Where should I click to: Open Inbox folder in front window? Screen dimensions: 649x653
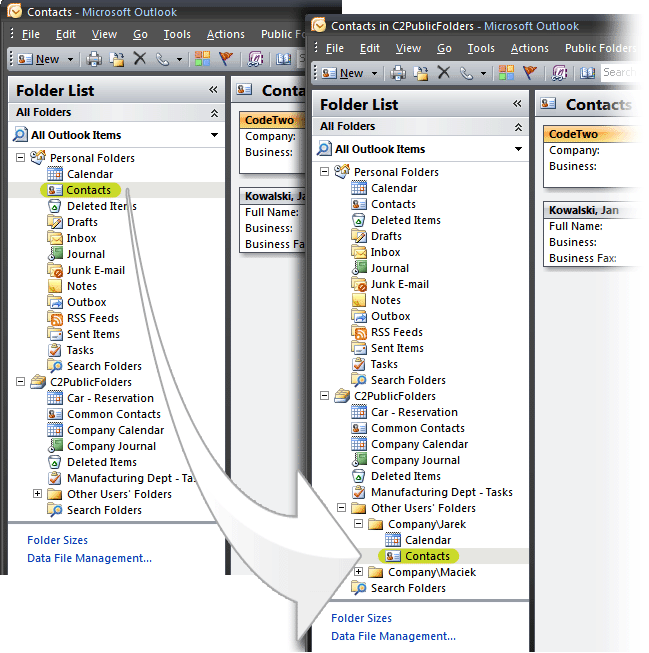[x=376, y=252]
